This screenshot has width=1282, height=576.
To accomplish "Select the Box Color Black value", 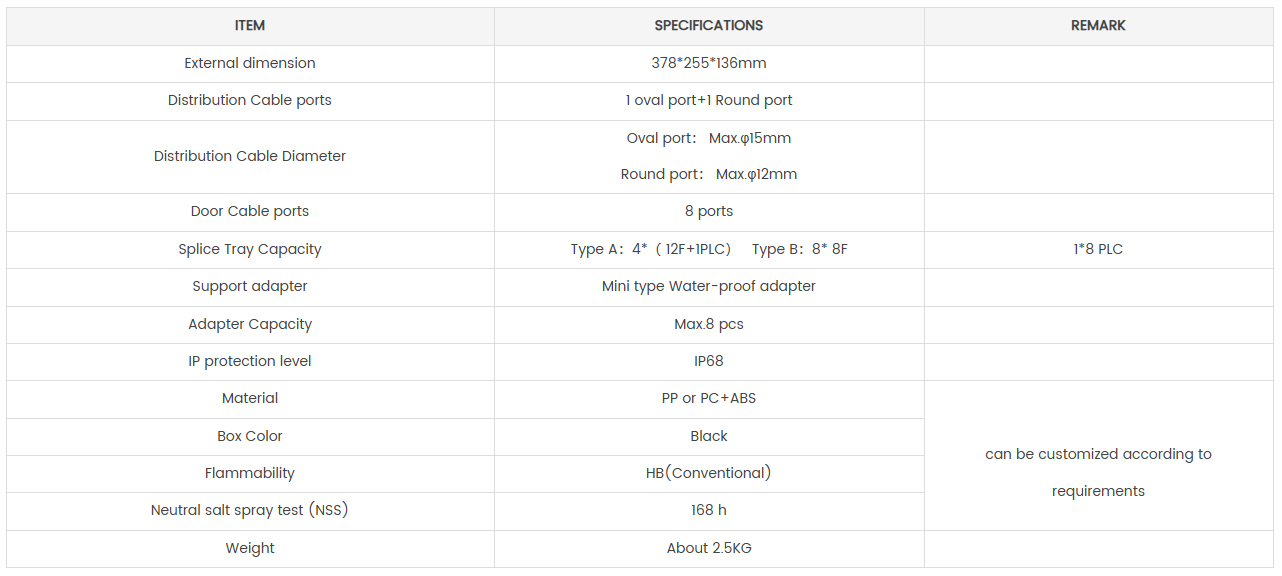I will coord(709,436).
